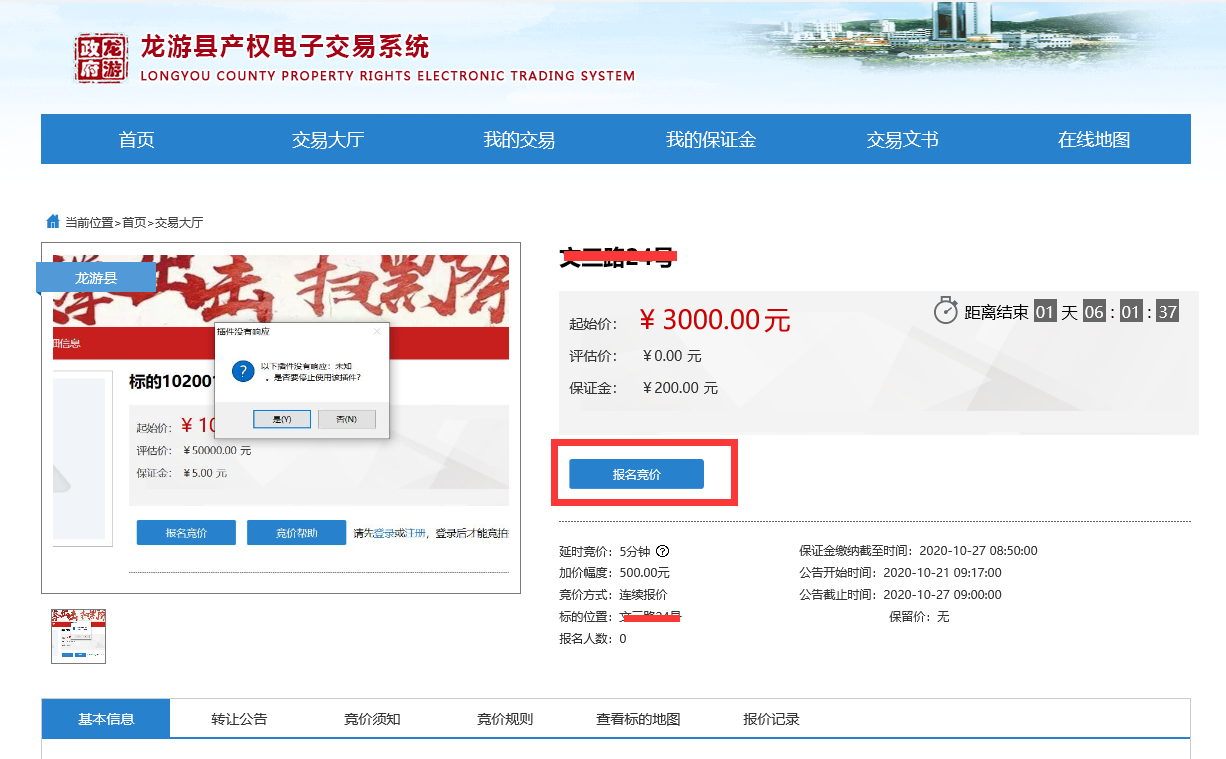
Task: Click the 首页 link in the breadcrumb
Action: pos(134,223)
